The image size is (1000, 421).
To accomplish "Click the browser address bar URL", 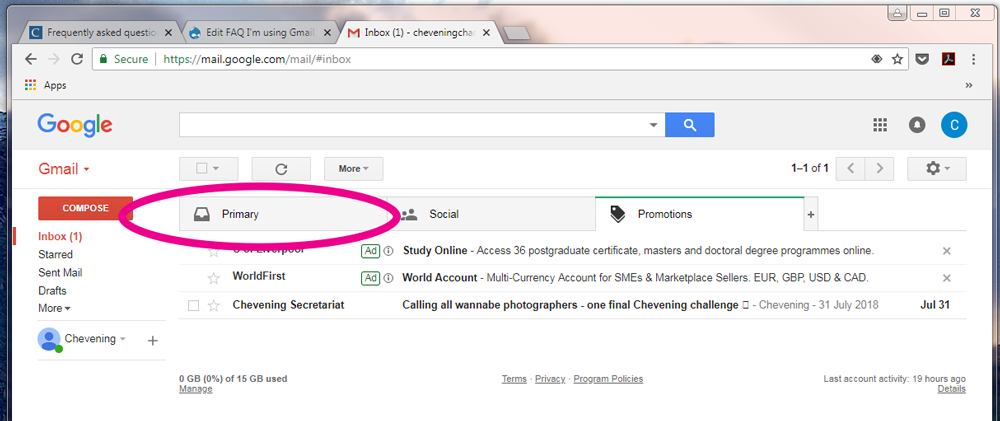I will (x=257, y=59).
